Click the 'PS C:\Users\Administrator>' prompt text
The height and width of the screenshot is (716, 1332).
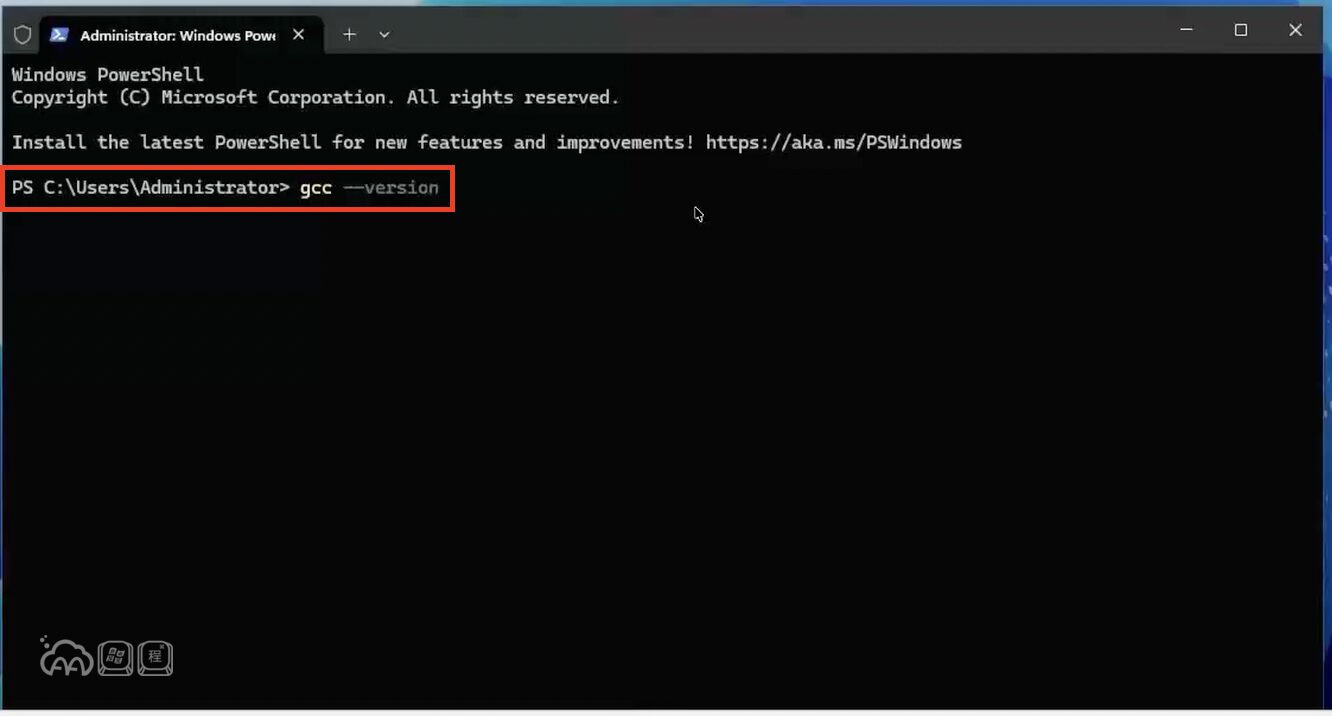[x=151, y=188]
